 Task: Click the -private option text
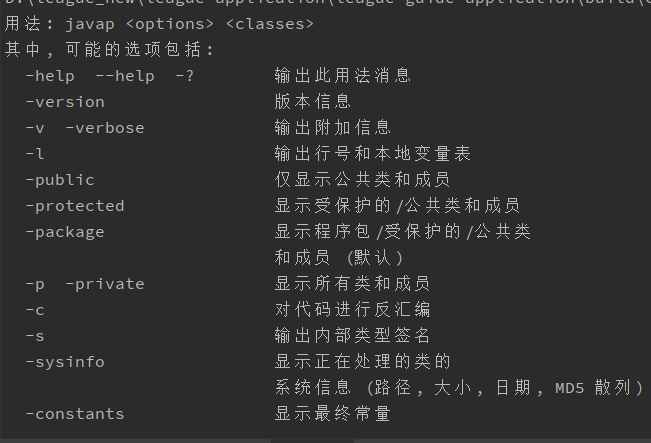(x=105, y=284)
